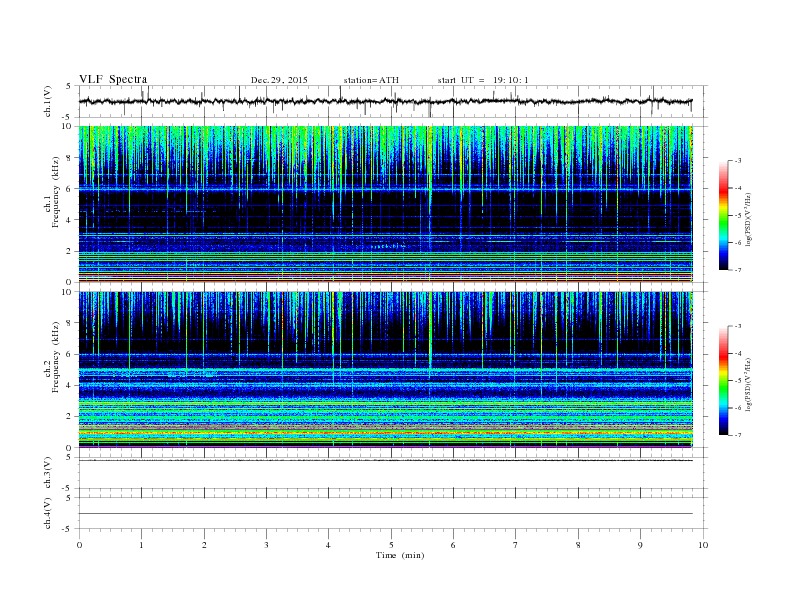Screen dimensions: 792x612
Task: Click inside the ch.2 spectrogram panel
Action: click(386, 370)
